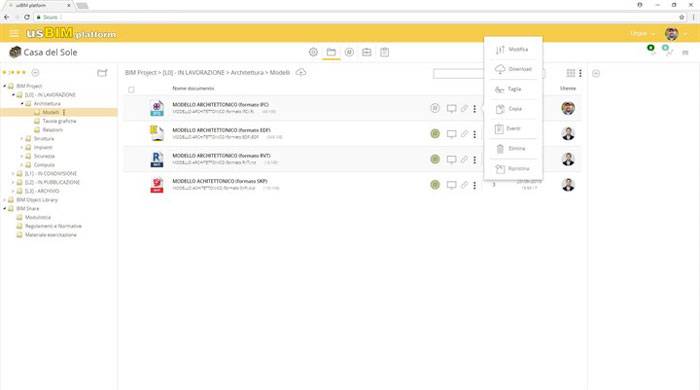Click link icon on IFC model row
This screenshot has height=390, width=700.
464,108
